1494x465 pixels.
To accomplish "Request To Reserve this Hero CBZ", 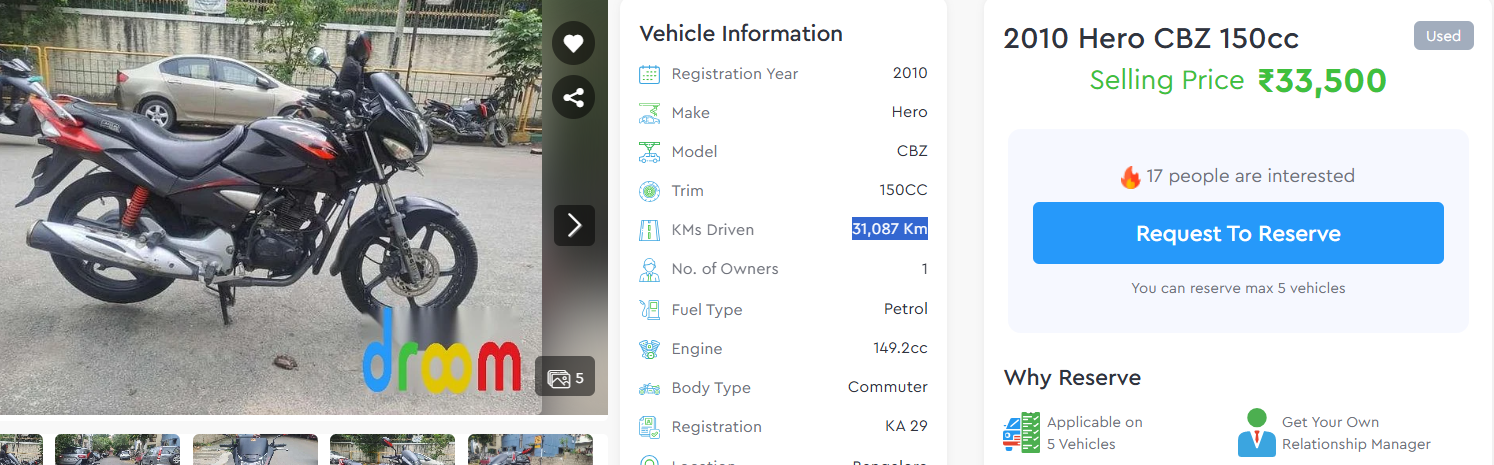I will 1238,233.
